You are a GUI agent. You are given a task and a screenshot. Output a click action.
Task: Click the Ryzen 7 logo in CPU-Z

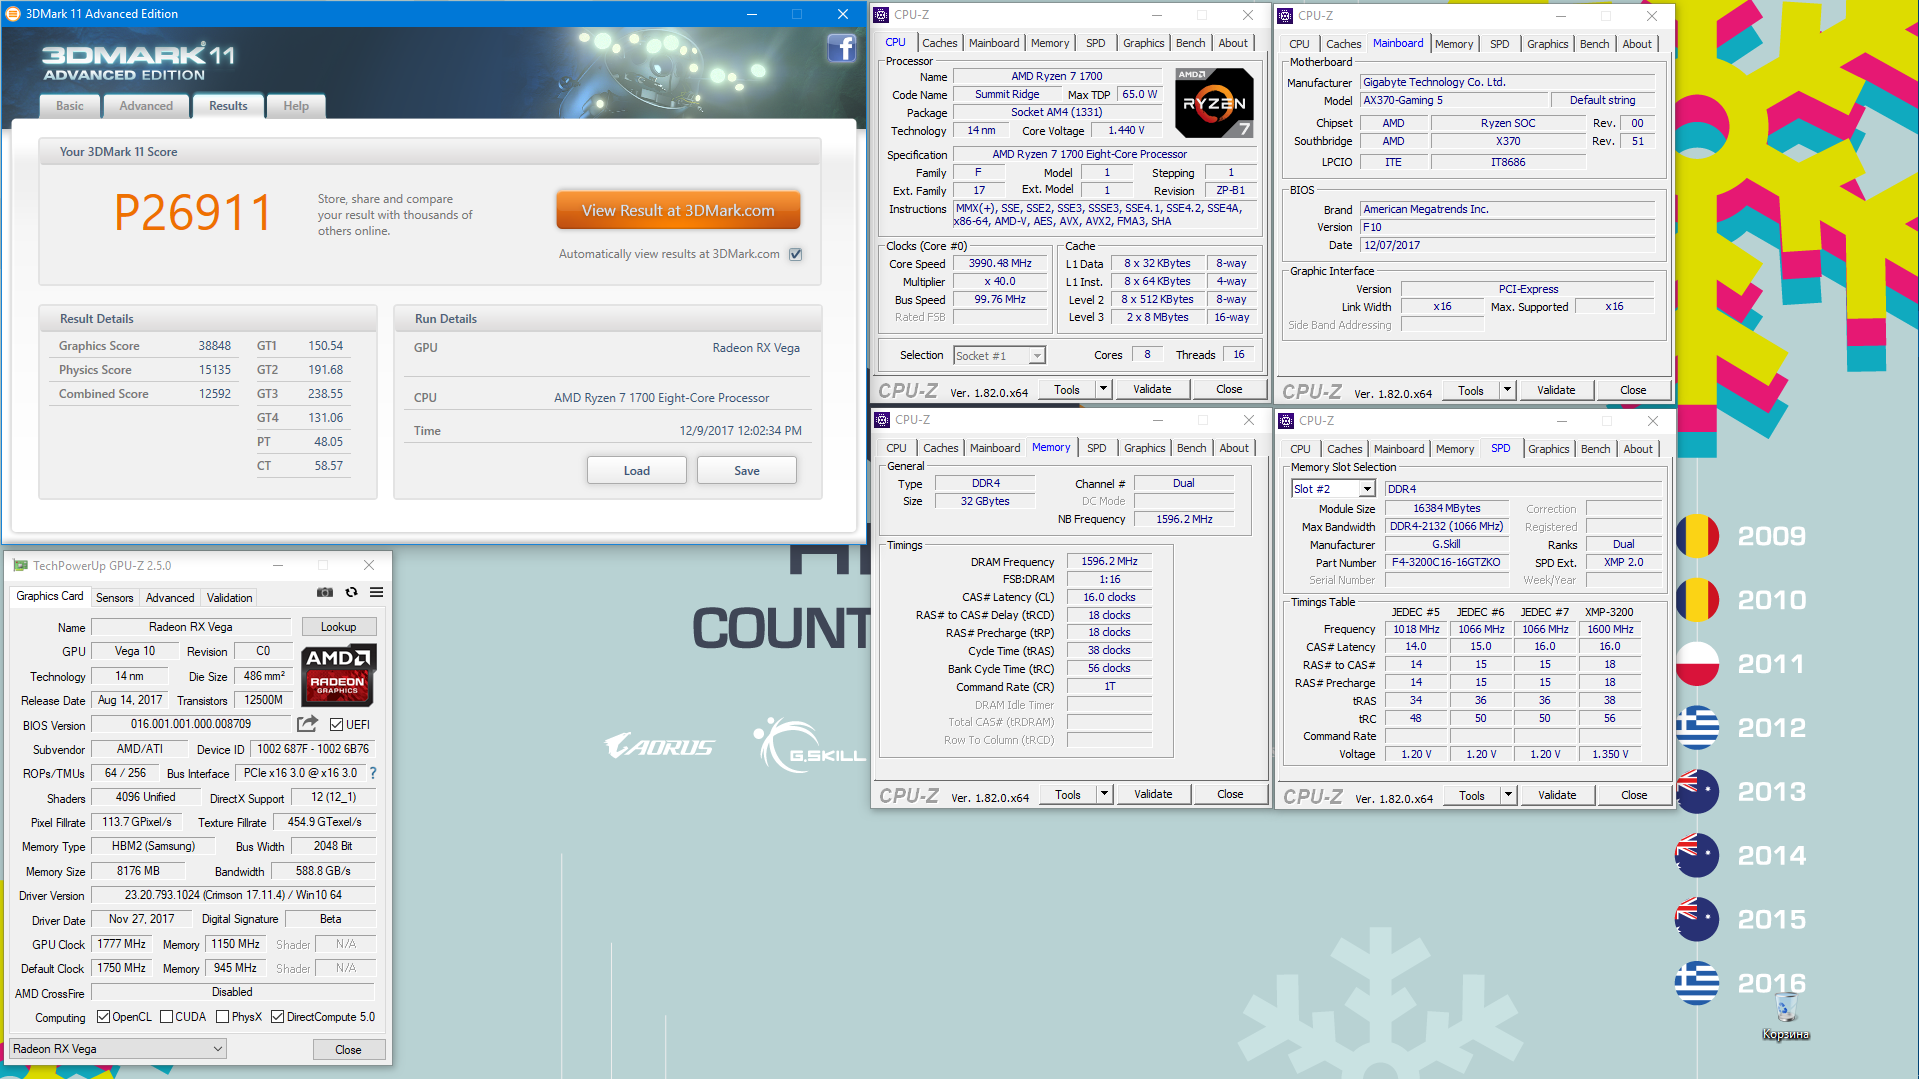(1214, 103)
